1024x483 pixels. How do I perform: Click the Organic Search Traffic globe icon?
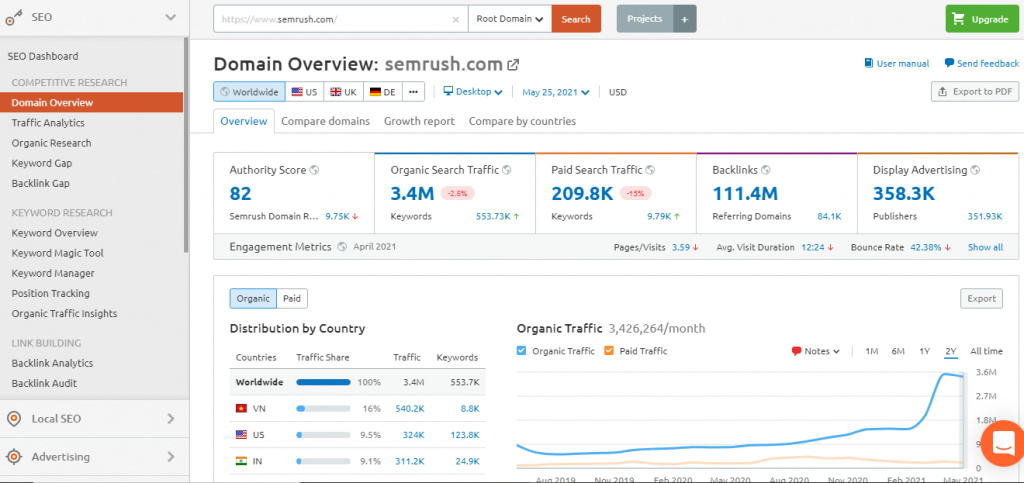coord(507,170)
